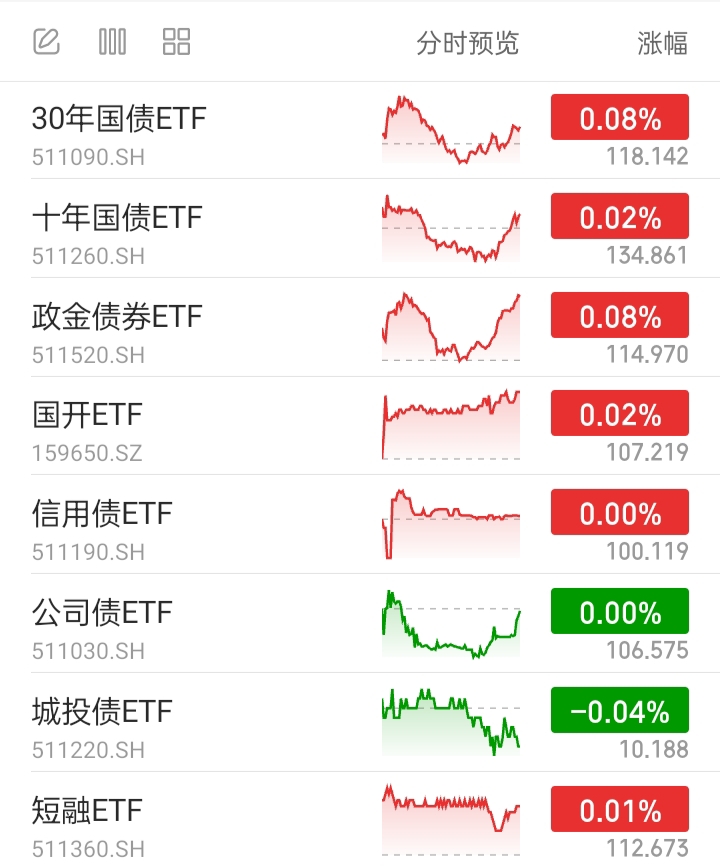This screenshot has height=866, width=720.
Task: Open 城投债ETF stock row
Action: point(360,722)
